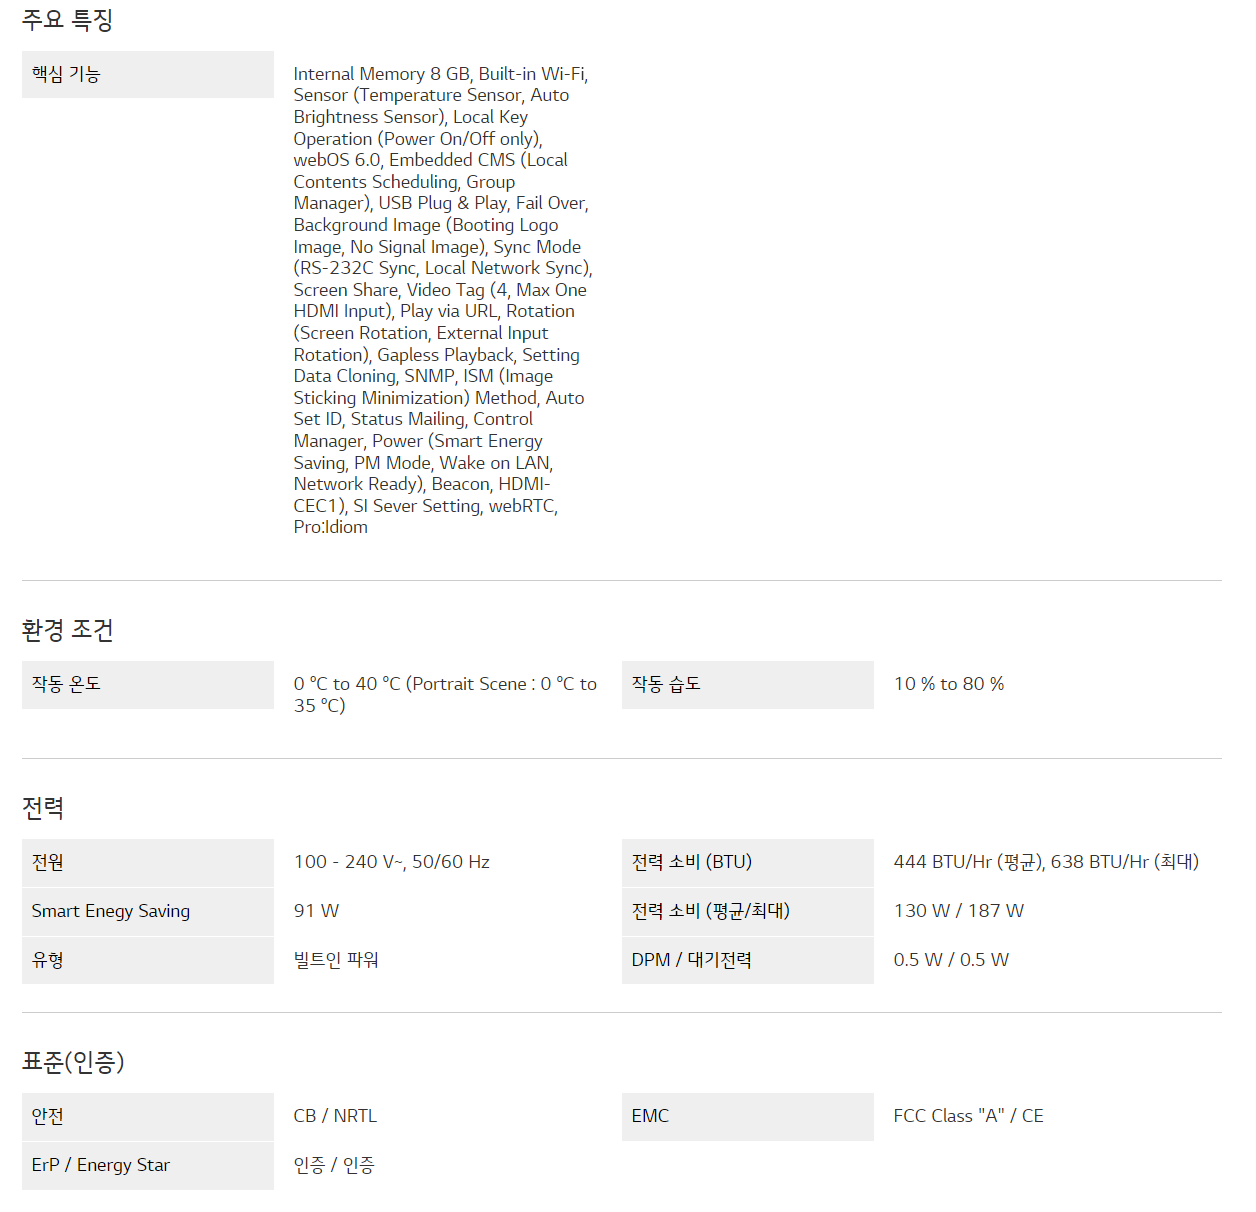Click the 130 W / 187 W value

point(958,911)
